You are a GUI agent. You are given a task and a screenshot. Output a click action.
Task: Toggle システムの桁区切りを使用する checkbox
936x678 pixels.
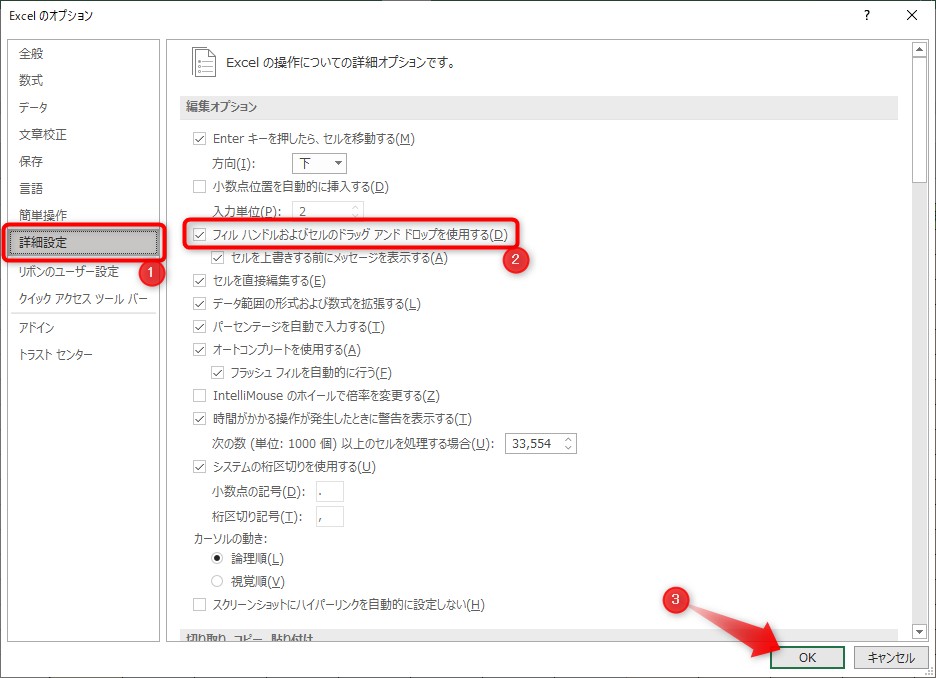tap(199, 467)
